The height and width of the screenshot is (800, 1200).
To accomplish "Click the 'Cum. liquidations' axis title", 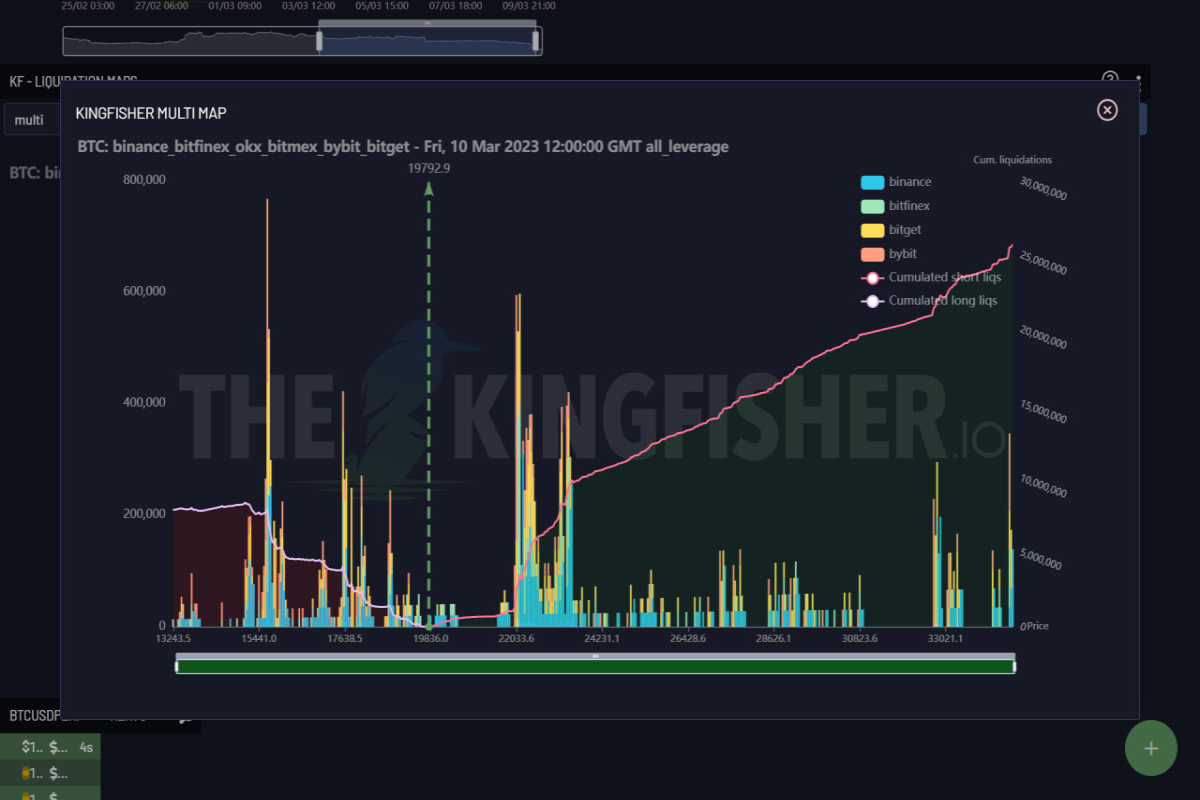I will 1012,160.
